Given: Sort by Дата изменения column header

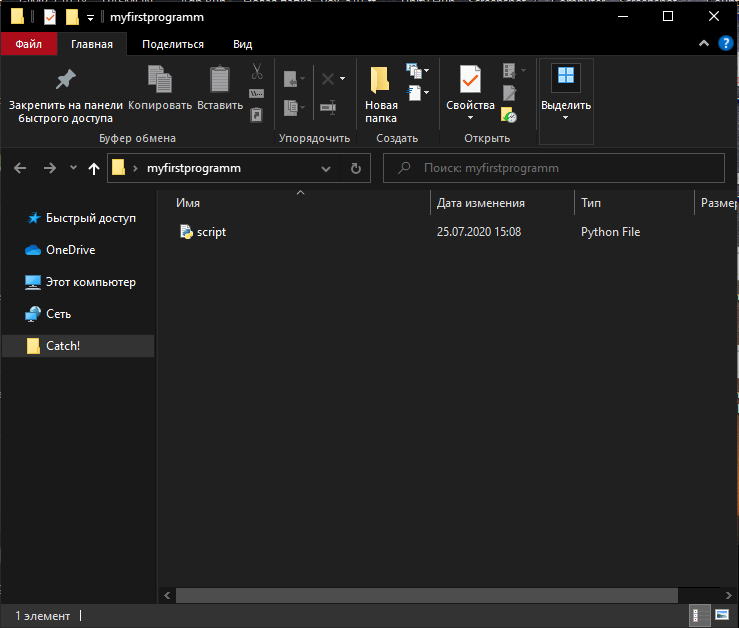Looking at the screenshot, I should [x=502, y=203].
